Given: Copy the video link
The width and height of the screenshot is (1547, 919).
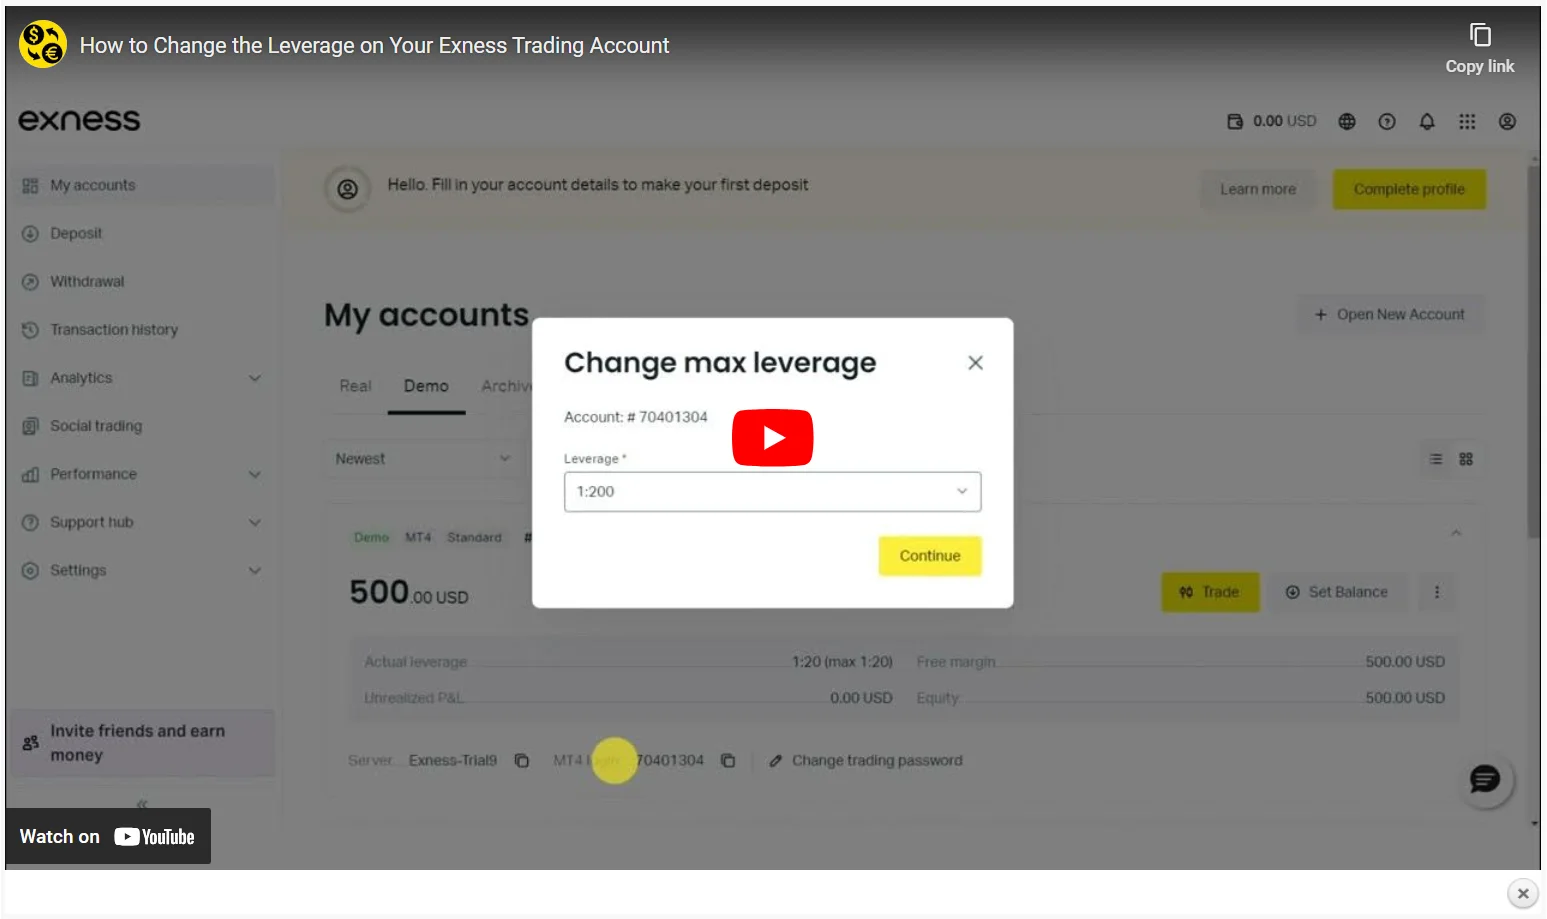Looking at the screenshot, I should (1479, 49).
